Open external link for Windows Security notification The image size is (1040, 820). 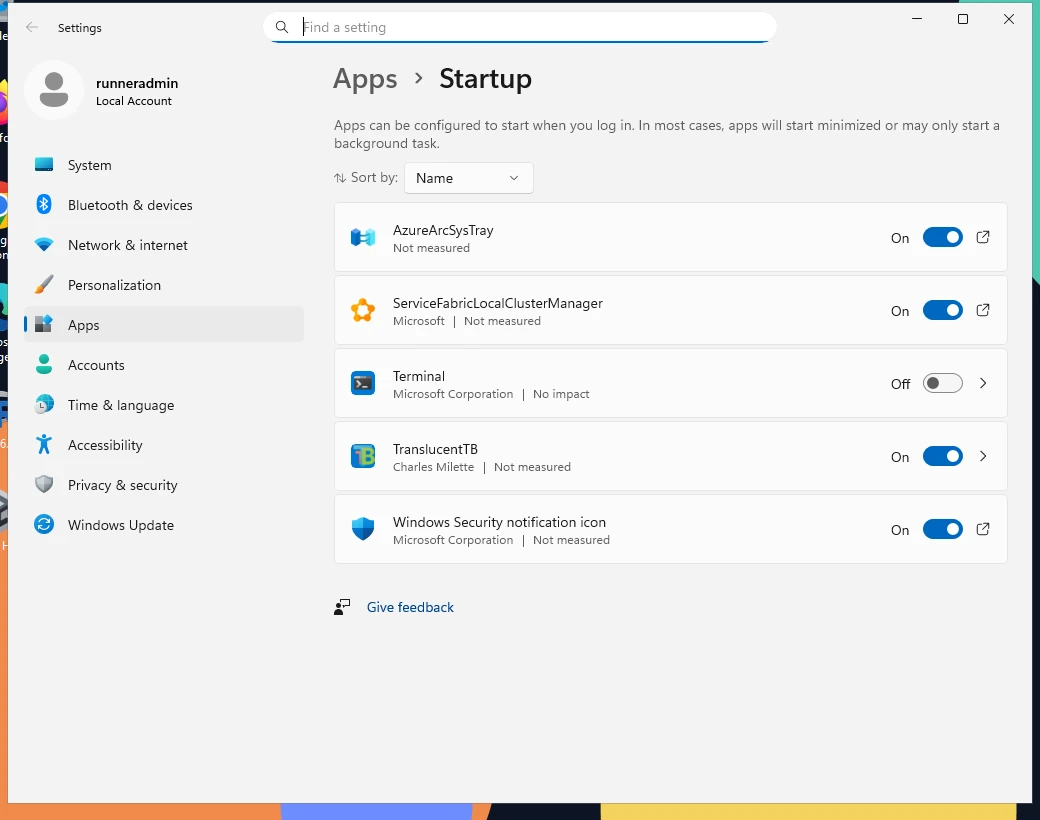(983, 529)
